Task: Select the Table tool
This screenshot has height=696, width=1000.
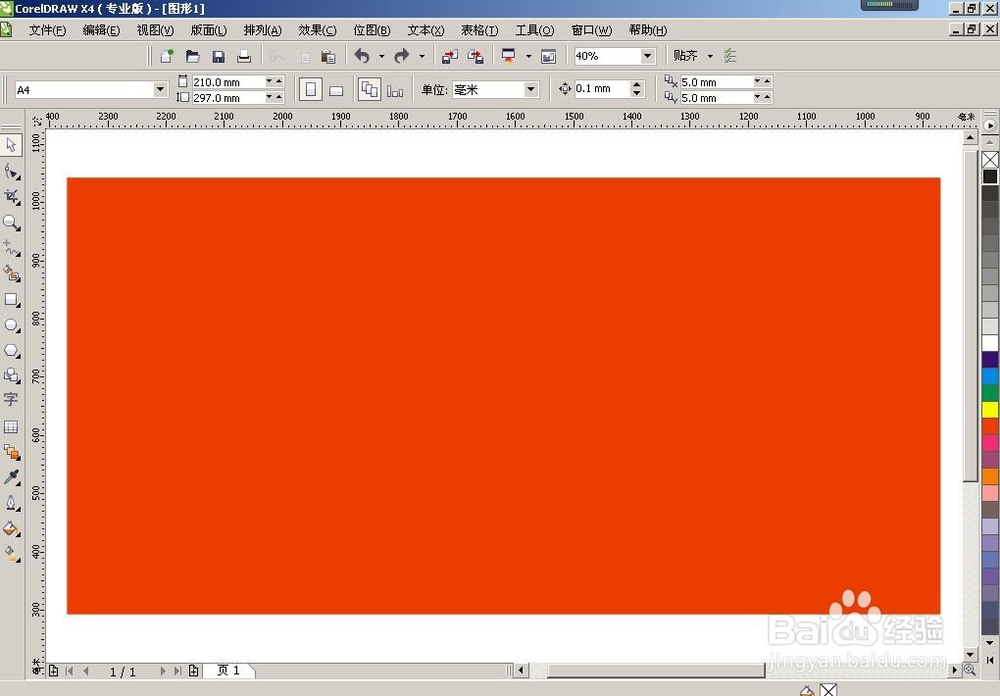Action: (11, 426)
